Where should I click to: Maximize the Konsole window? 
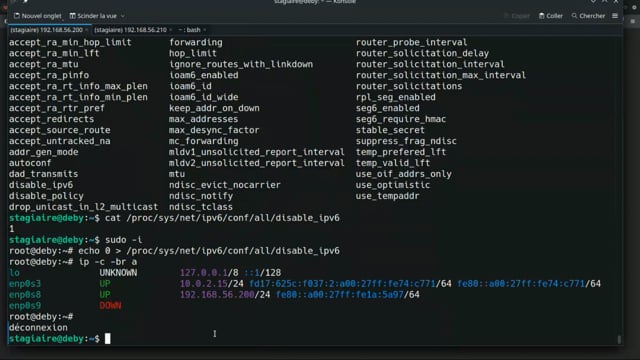[x=604, y=2]
